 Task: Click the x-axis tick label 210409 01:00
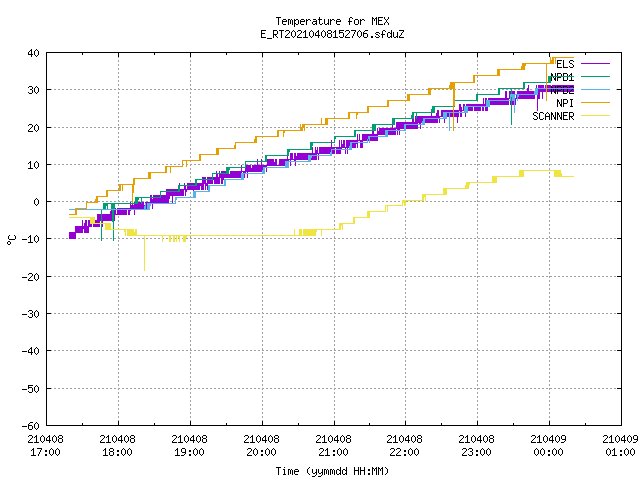click(620, 446)
